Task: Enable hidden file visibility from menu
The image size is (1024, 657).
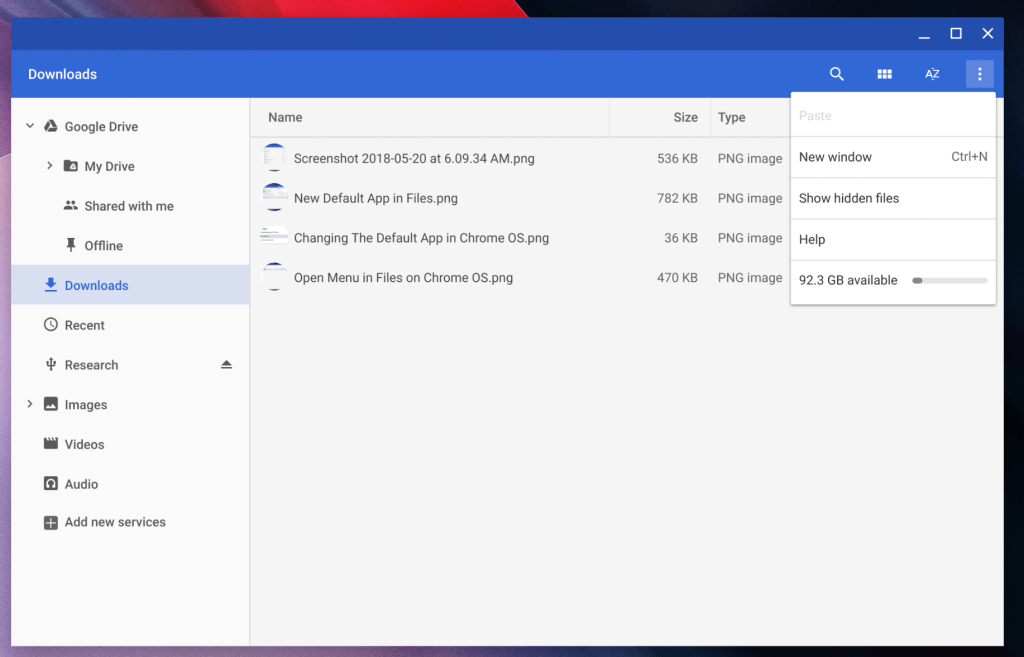Action: pyautogui.click(x=848, y=198)
